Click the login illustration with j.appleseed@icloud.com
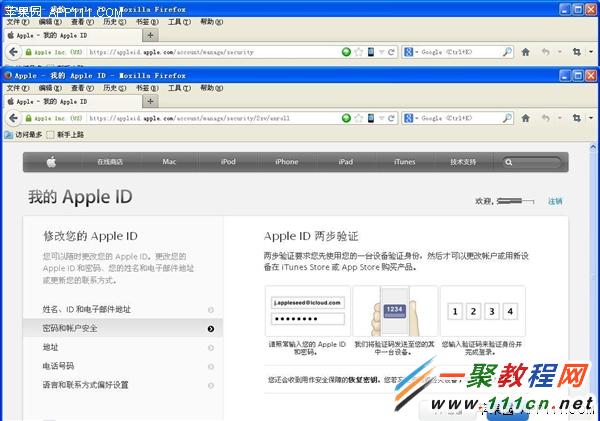The width and height of the screenshot is (600, 421). (x=308, y=311)
